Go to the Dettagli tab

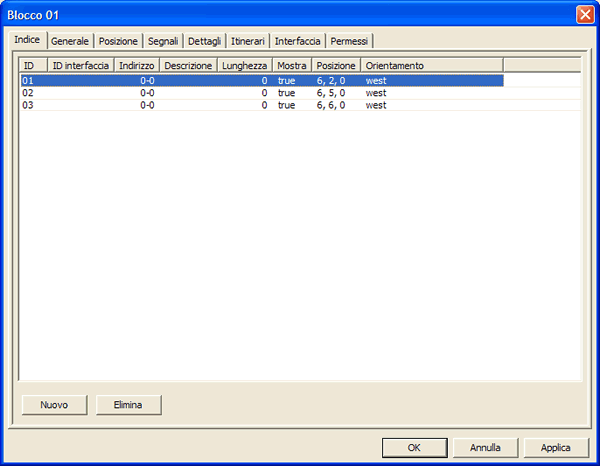click(205, 41)
